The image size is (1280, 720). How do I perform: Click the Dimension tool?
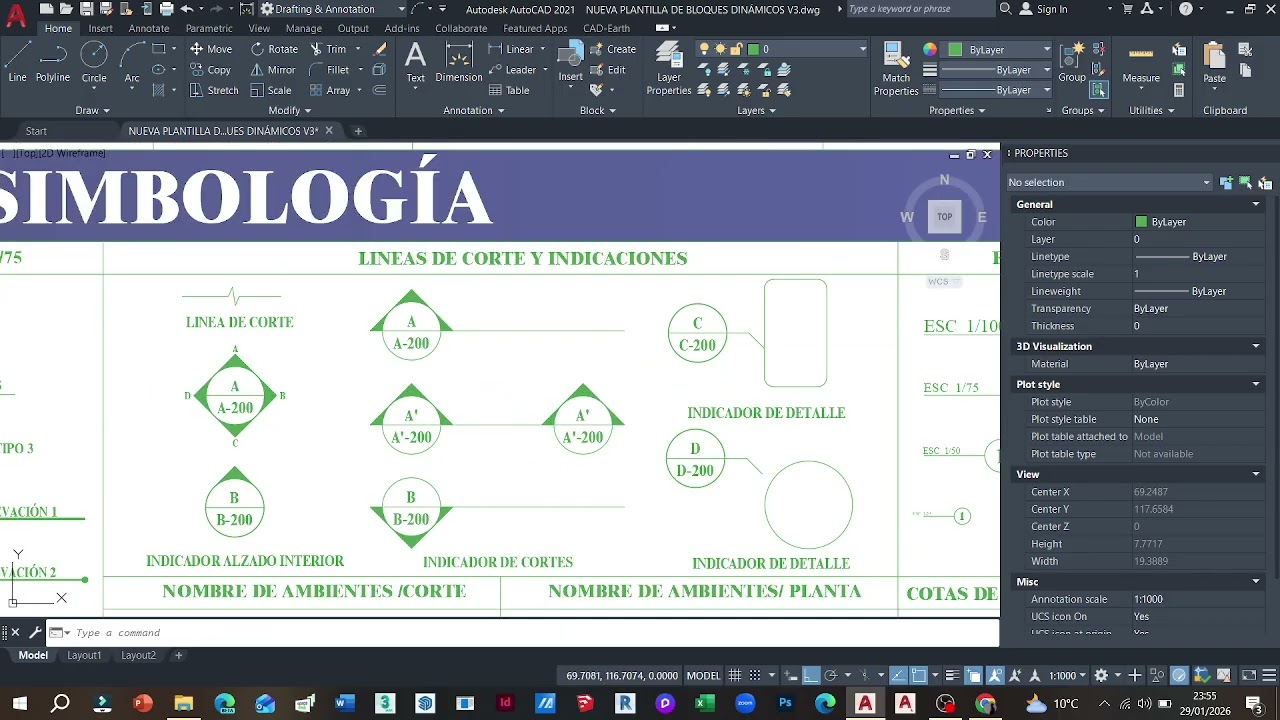[459, 62]
